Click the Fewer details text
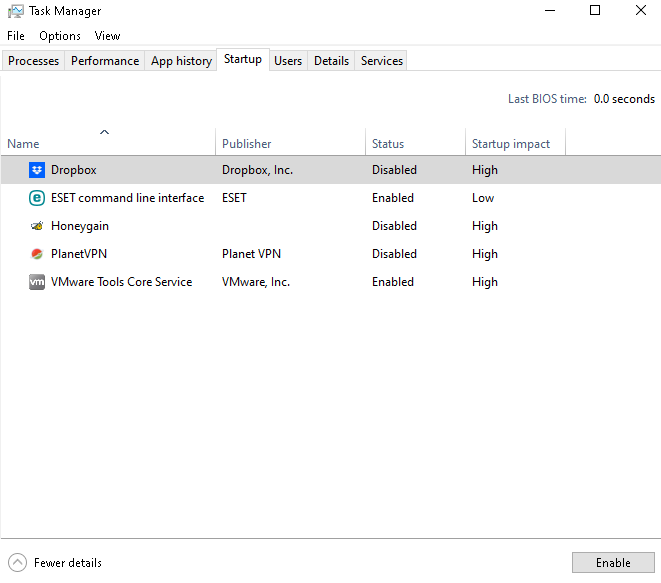This screenshot has height=583, width=661. pyautogui.click(x=68, y=563)
